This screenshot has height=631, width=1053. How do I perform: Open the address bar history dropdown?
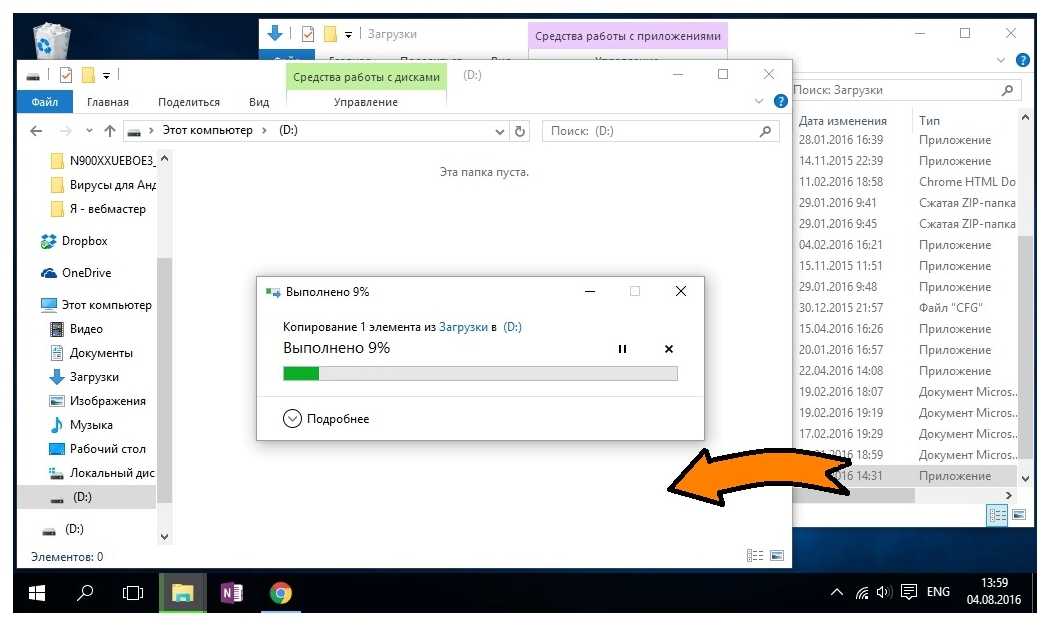(x=501, y=131)
